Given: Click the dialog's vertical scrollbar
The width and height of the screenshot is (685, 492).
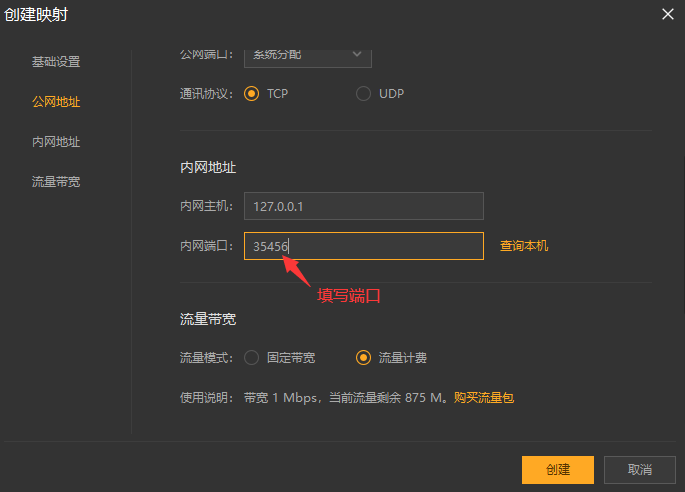Looking at the screenshot, I should point(683,234).
